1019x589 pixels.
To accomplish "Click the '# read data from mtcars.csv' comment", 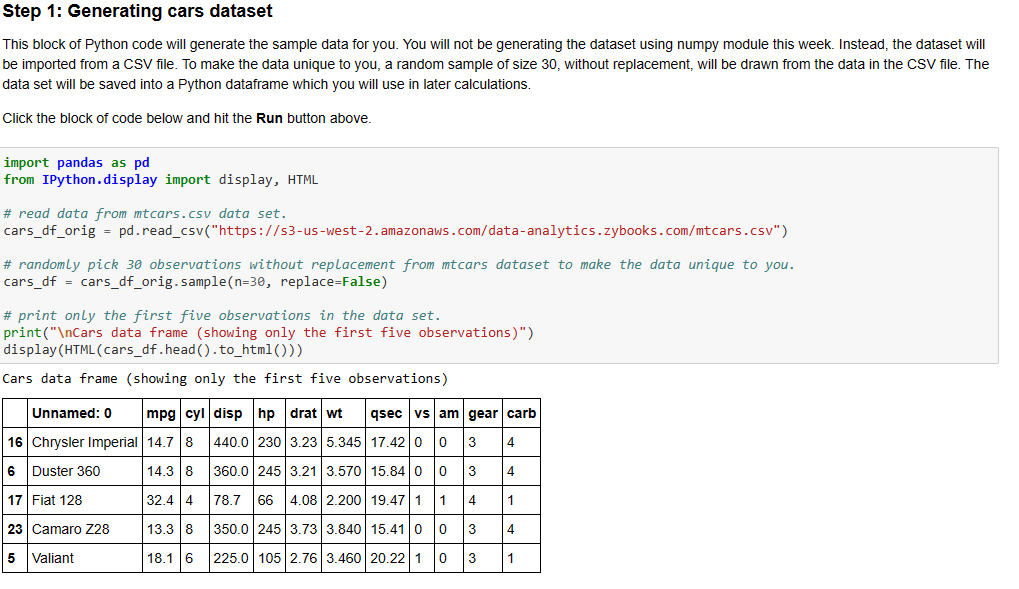I will point(145,213).
